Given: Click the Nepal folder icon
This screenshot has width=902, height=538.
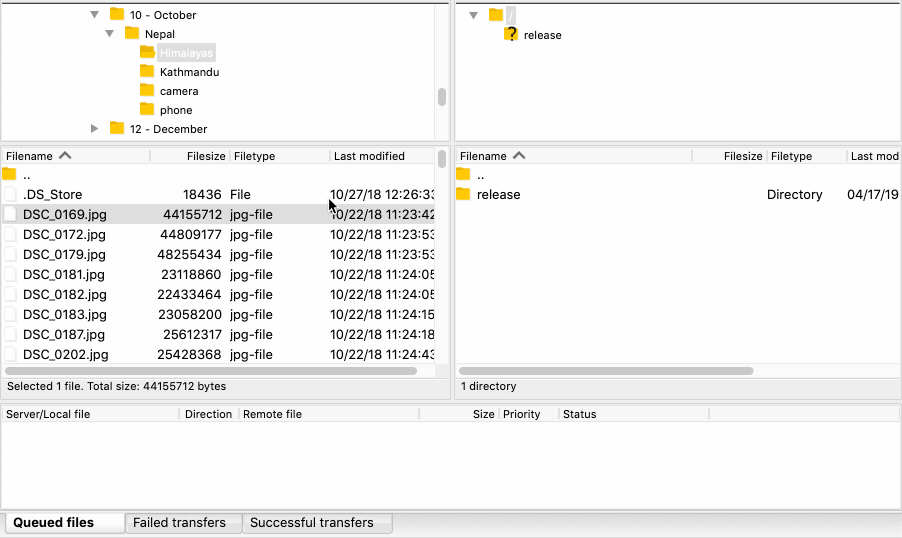Looking at the screenshot, I should (x=132, y=33).
